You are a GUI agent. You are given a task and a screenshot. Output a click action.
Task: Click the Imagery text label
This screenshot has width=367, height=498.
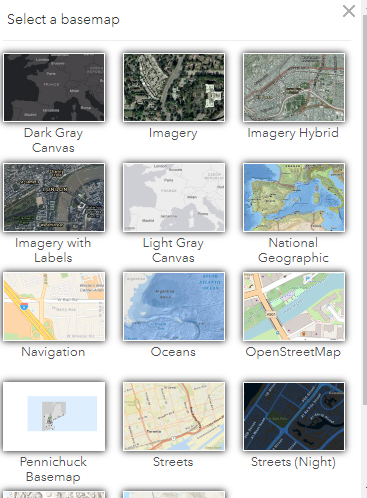(x=173, y=133)
